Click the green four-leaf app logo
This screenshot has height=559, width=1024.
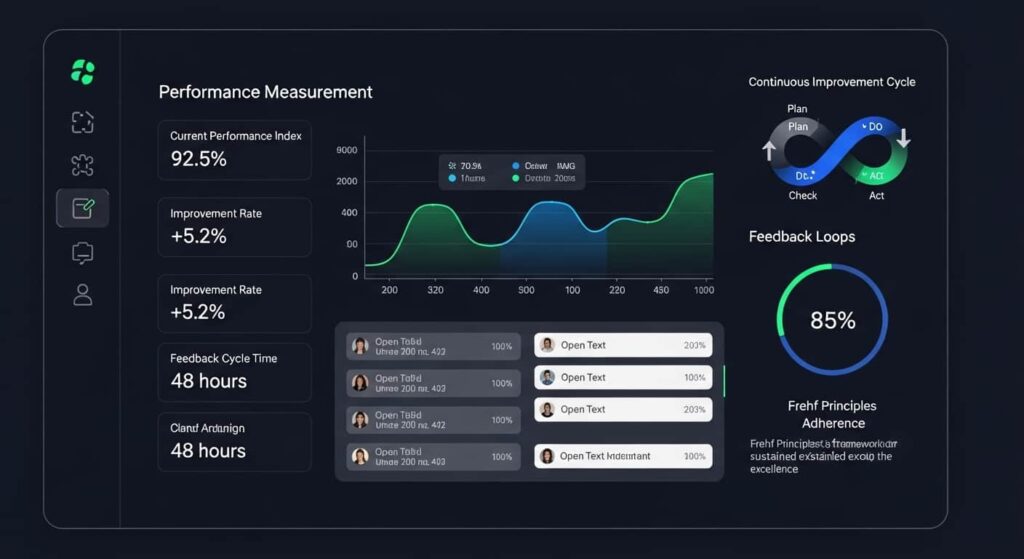82,72
